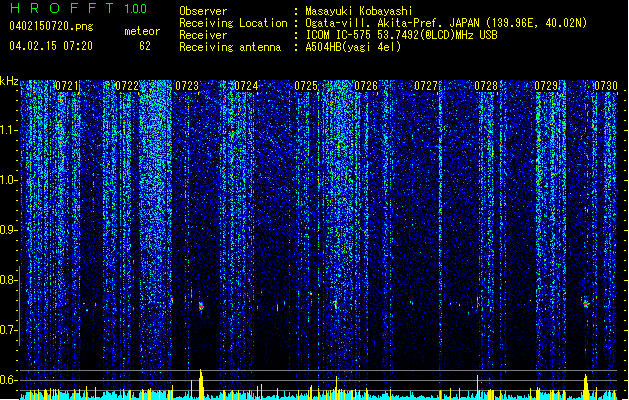This screenshot has width=629, height=400.
Task: Click the kHz axis unit label
Action: pyautogui.click(x=9, y=81)
